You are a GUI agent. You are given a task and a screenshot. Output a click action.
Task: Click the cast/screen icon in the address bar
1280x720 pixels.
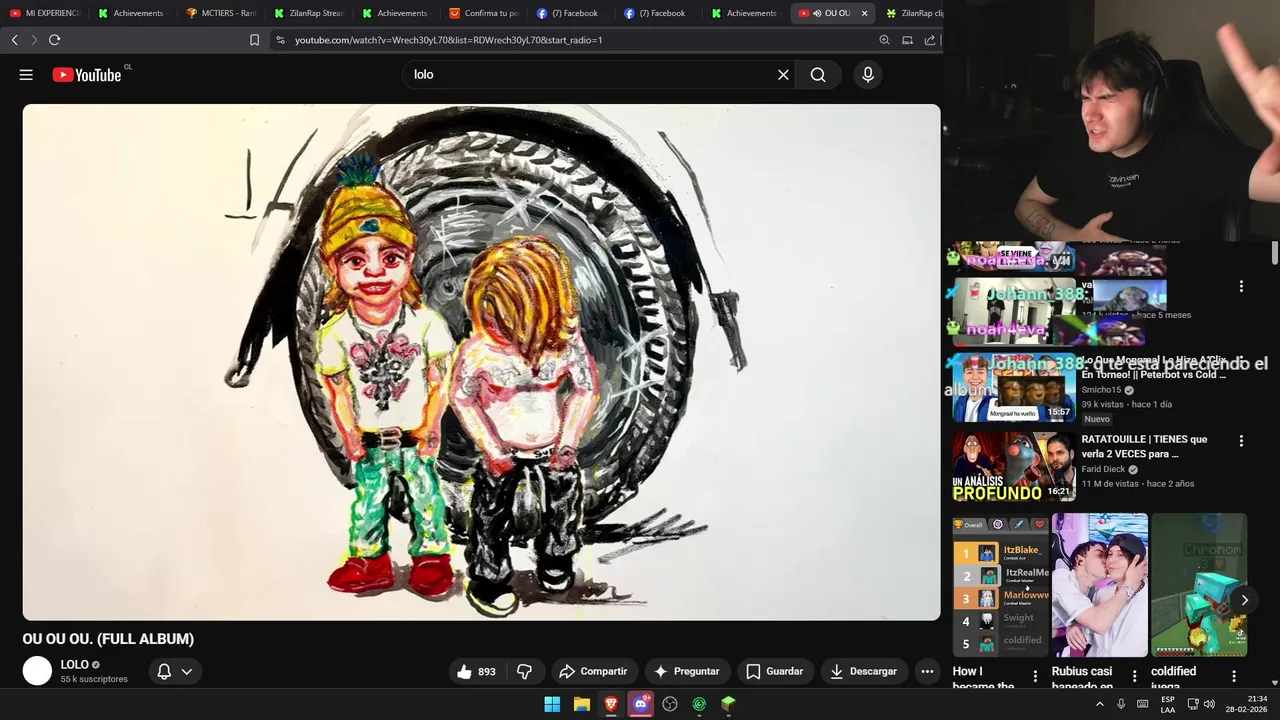(907, 40)
